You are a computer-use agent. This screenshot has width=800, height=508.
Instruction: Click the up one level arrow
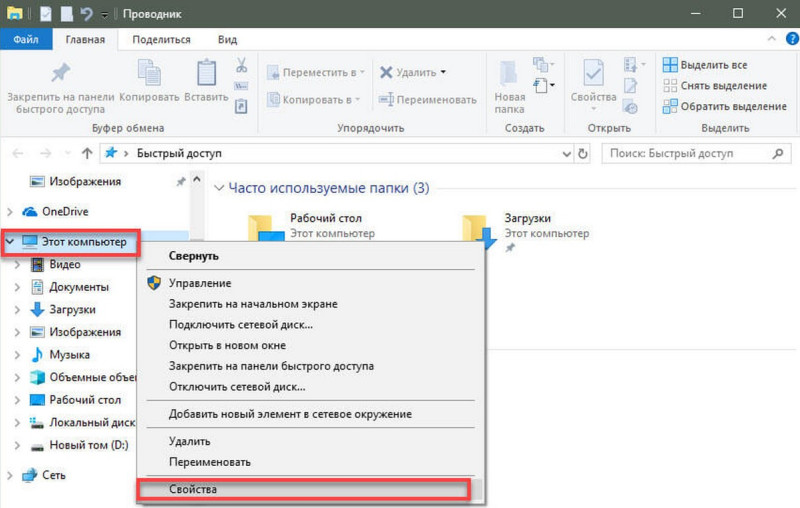click(87, 153)
